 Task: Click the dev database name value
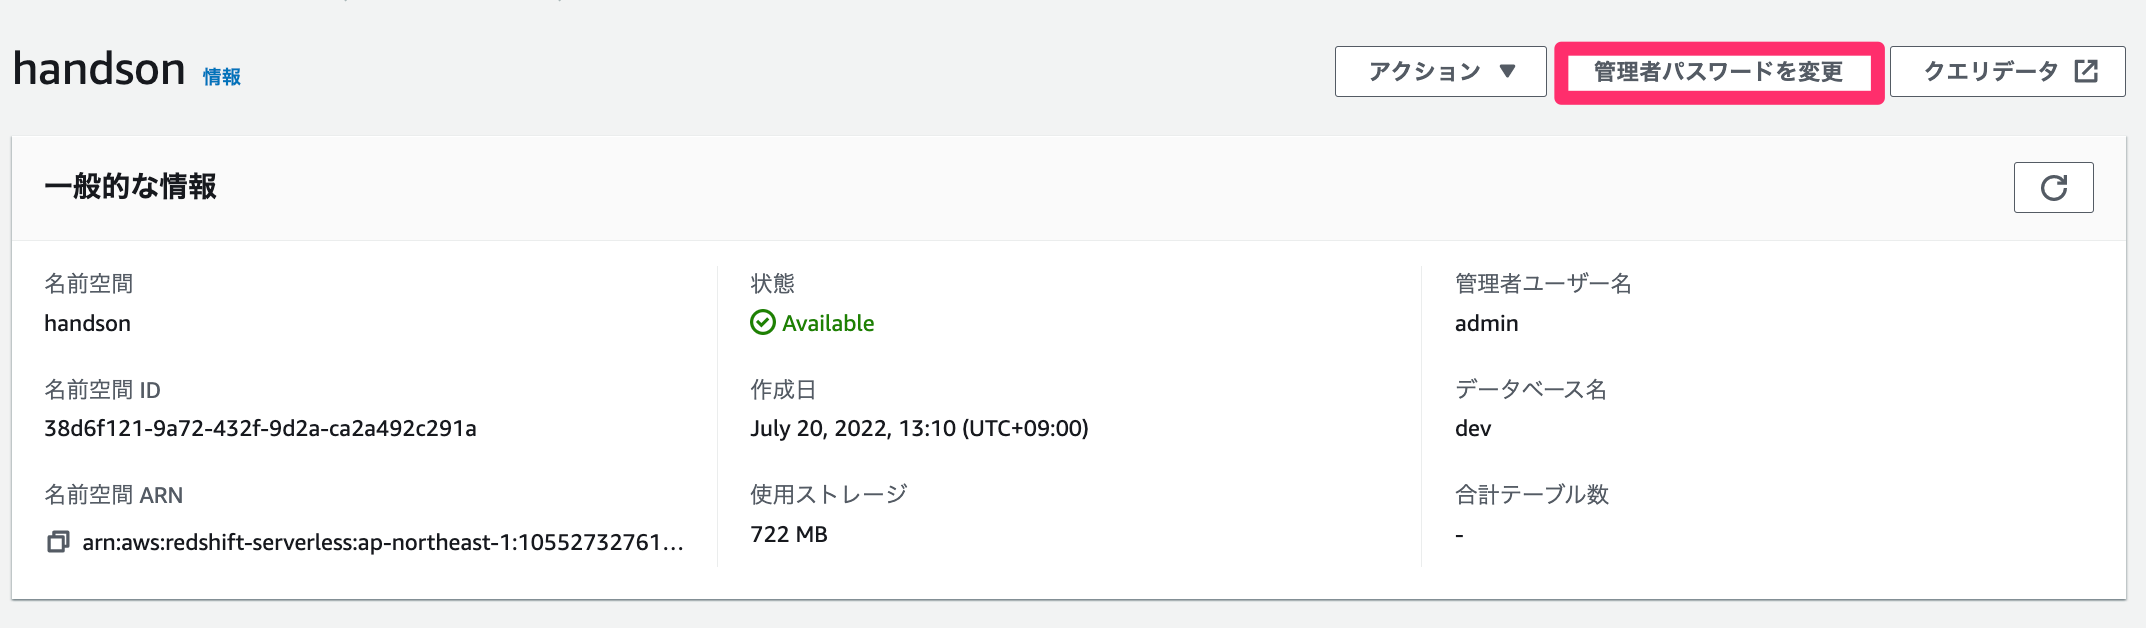(1473, 428)
